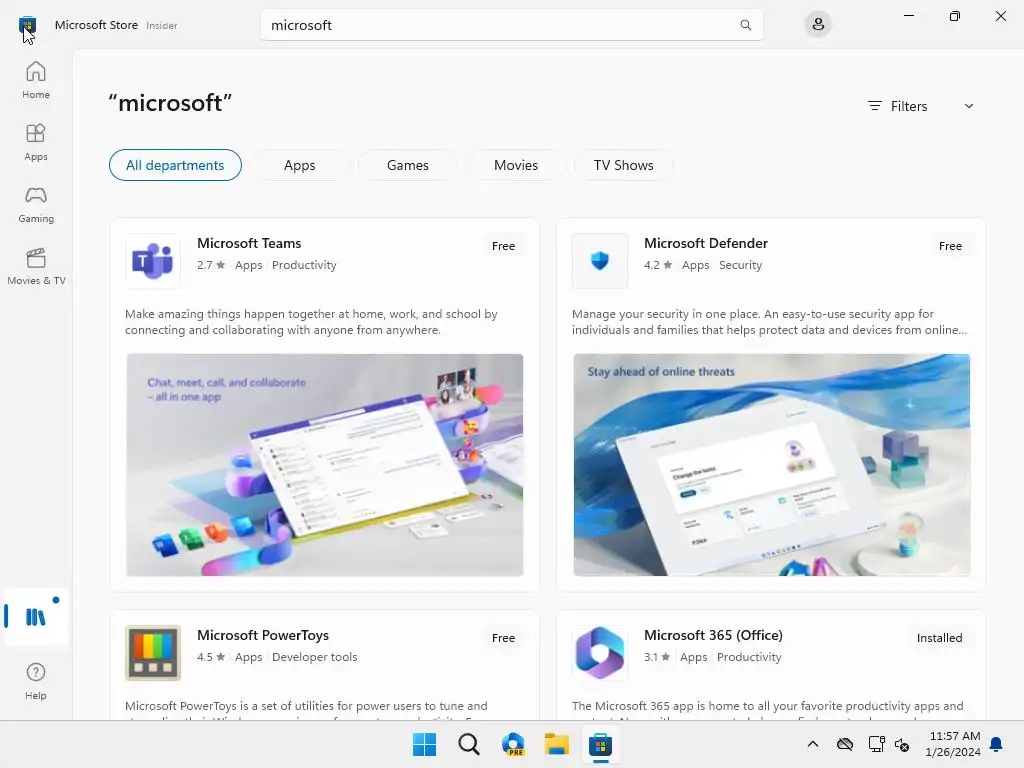Open the clock and date in taskbar

(953, 744)
